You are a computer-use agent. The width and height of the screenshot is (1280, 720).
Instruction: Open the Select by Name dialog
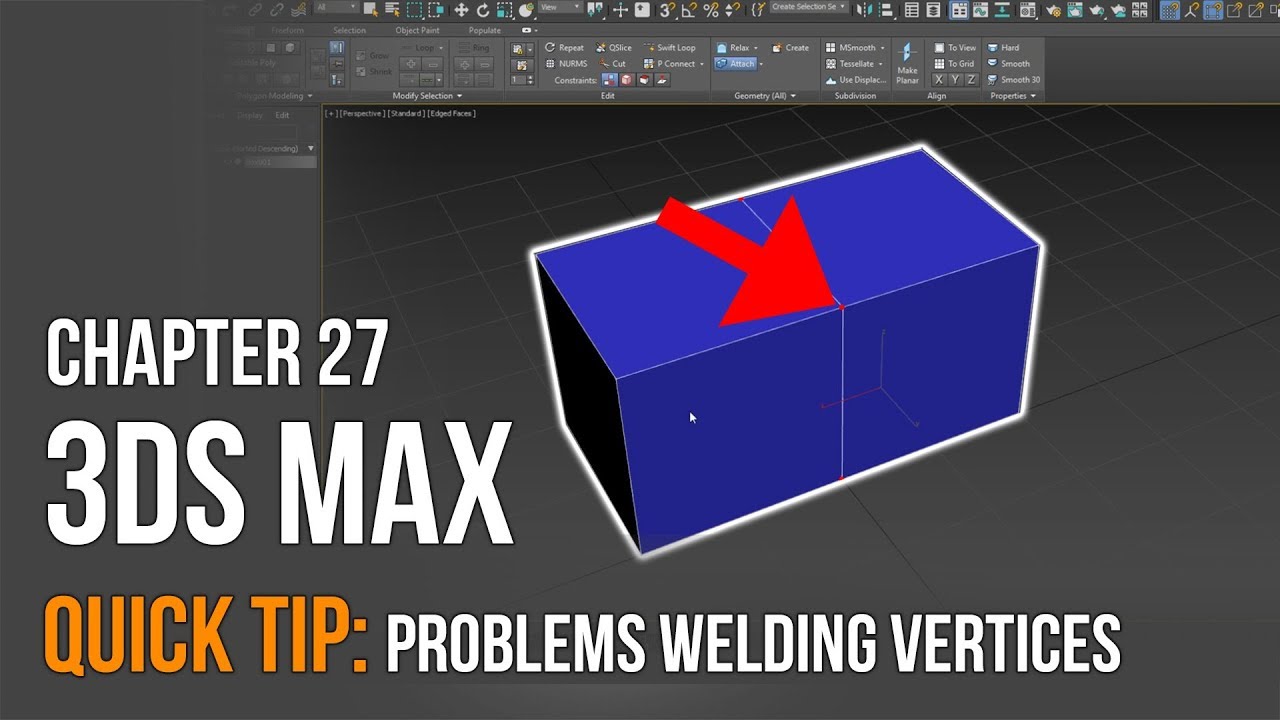(392, 9)
